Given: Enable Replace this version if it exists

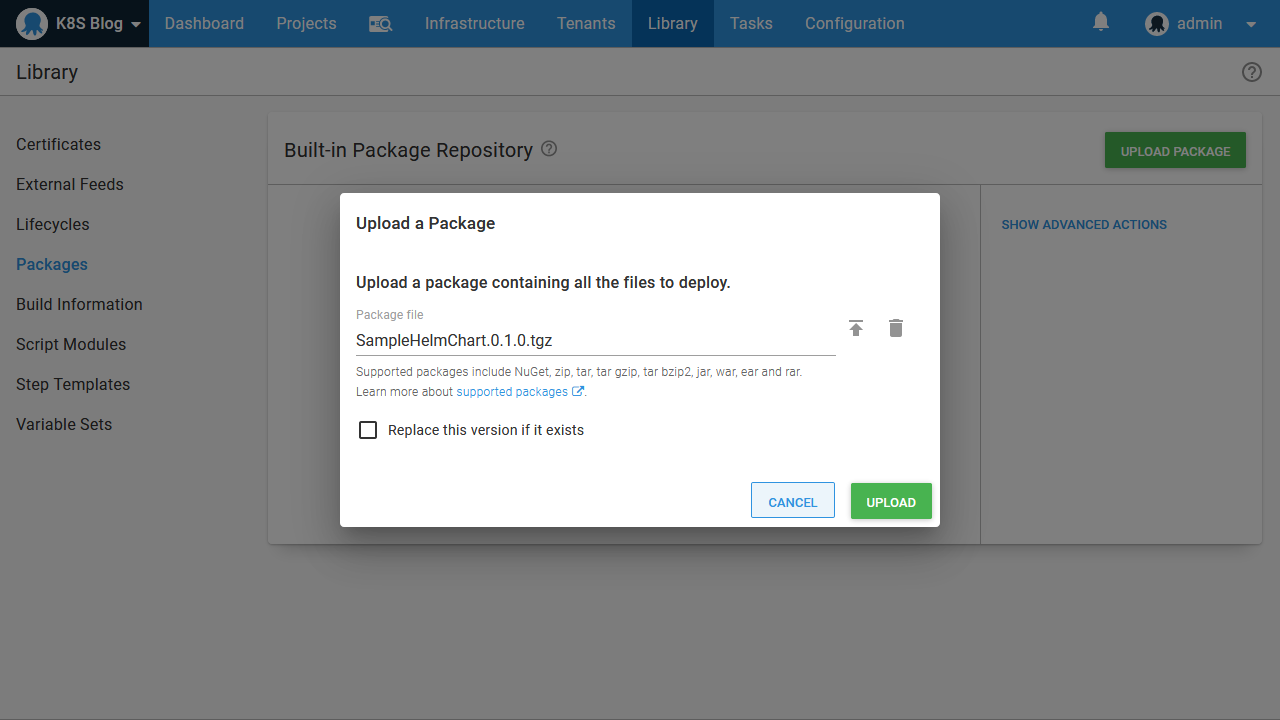Looking at the screenshot, I should (x=368, y=430).
